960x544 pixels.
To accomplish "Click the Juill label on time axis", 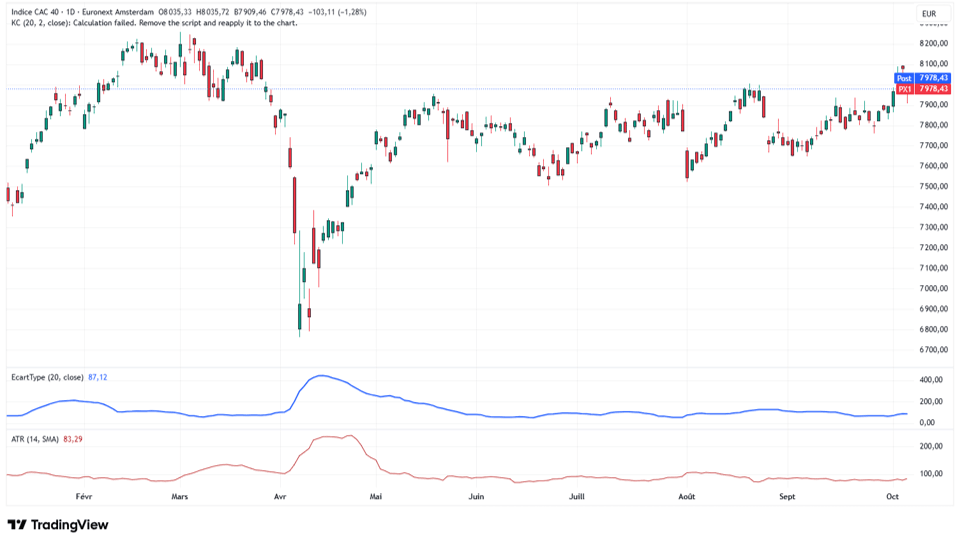I will (576, 496).
